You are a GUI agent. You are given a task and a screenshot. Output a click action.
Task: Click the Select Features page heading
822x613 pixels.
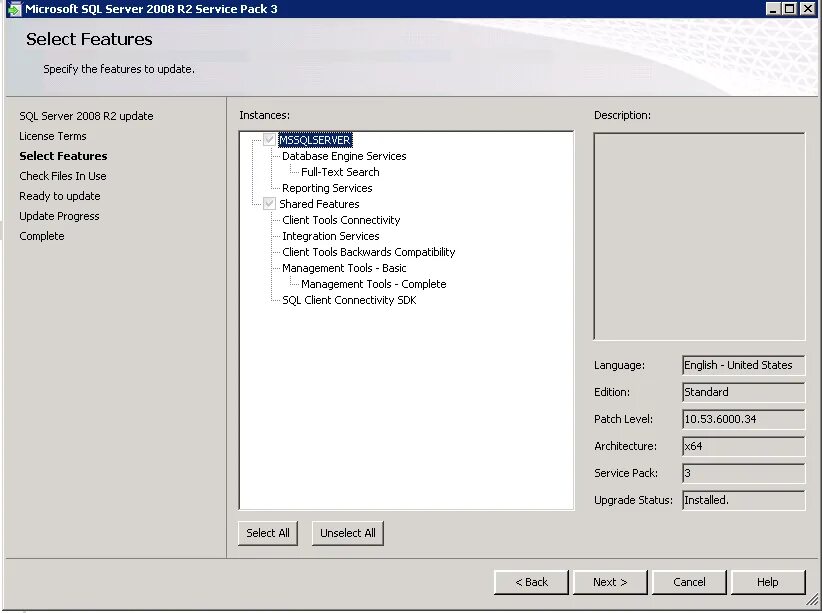coord(89,39)
